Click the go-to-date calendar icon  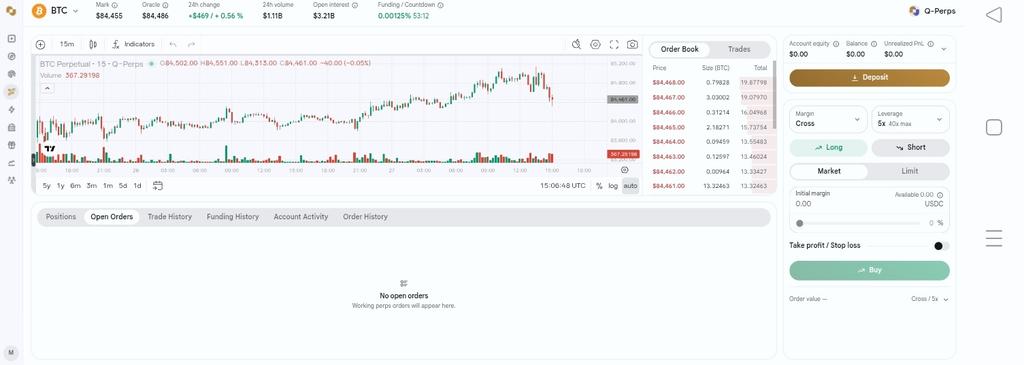[157, 185]
